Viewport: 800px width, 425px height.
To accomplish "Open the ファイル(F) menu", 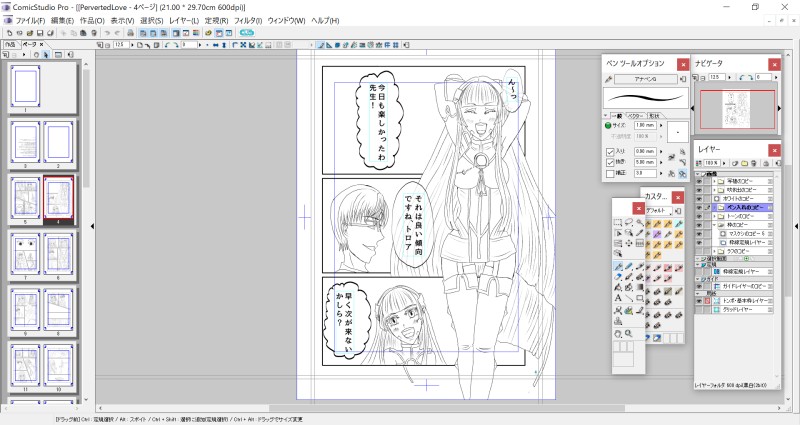I will 30,20.
